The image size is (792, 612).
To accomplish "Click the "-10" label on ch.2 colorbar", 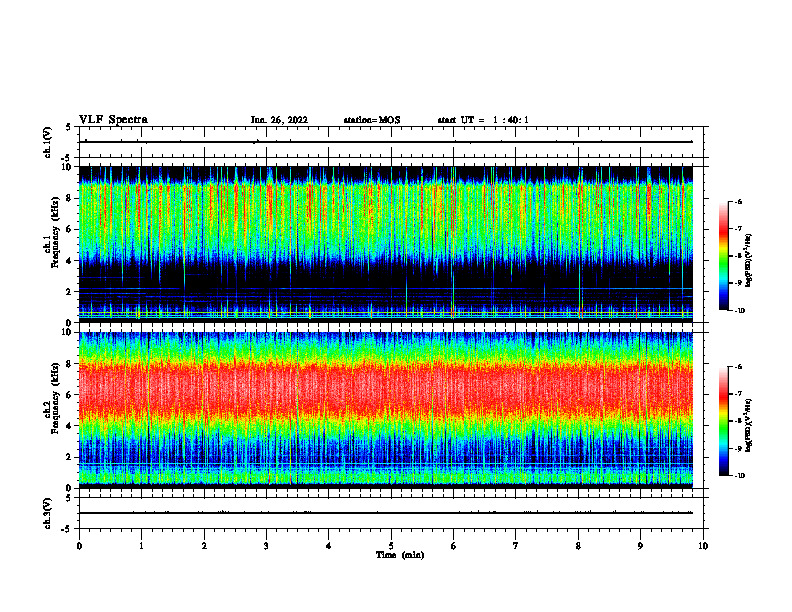I will (x=739, y=476).
